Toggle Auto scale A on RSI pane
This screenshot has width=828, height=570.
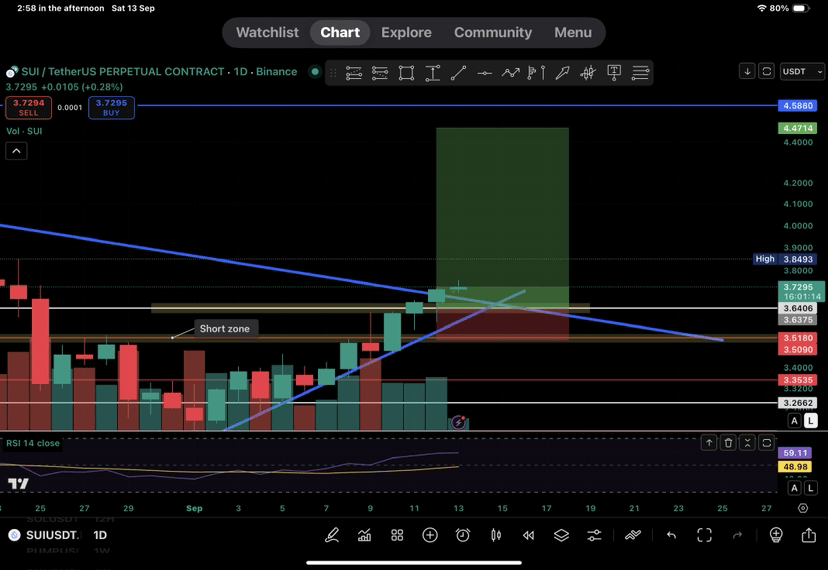(794, 488)
